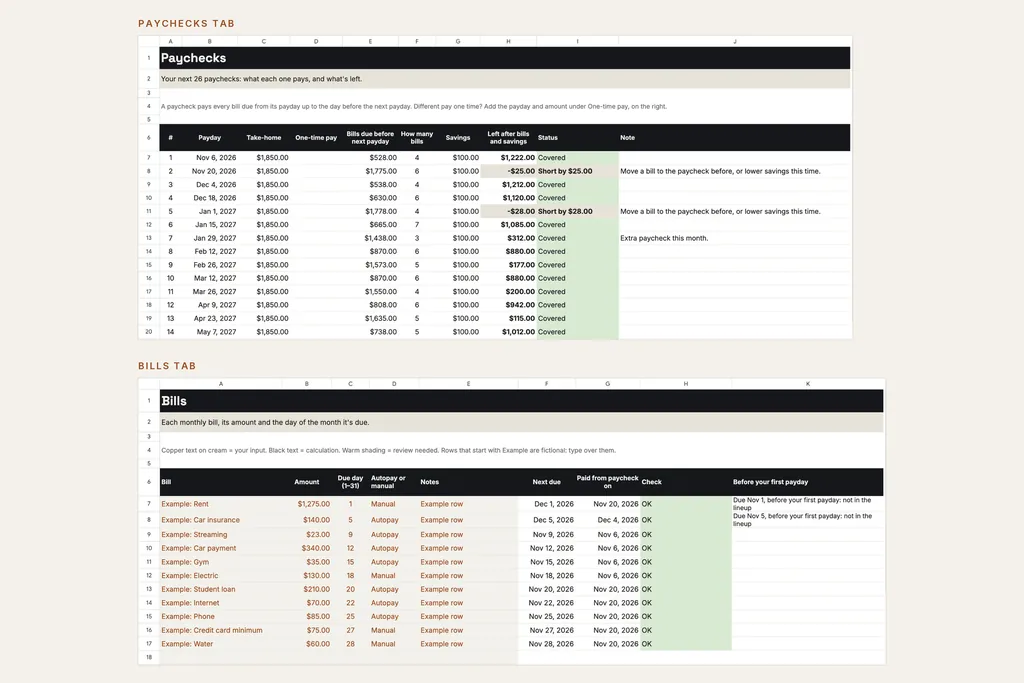
Task: Select the 'Example: Water' bill cell
Action: 221,644
